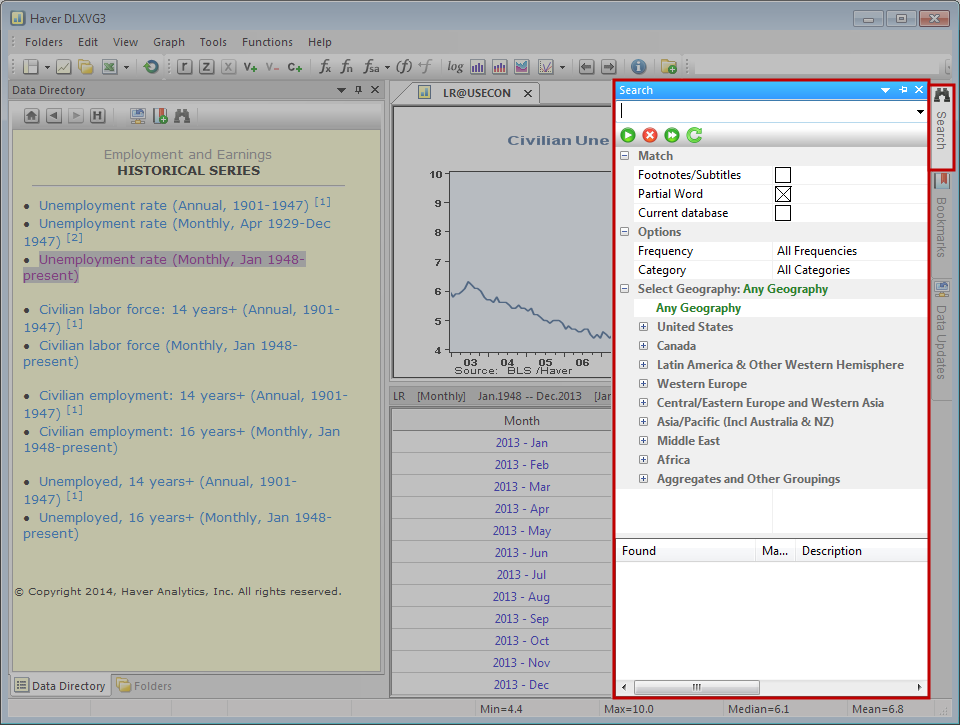This screenshot has height=725, width=960.
Task: Expand the Canada geography node
Action: [x=643, y=345]
